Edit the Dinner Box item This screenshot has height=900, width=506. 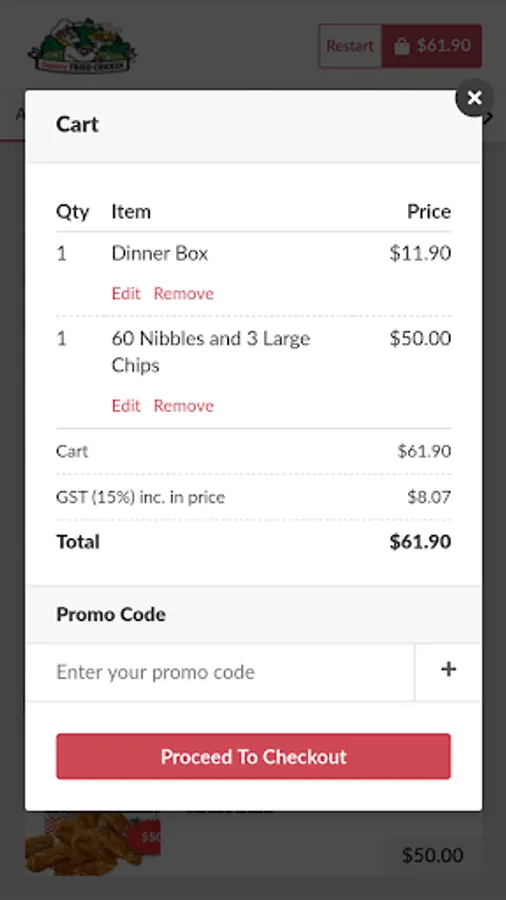pyautogui.click(x=126, y=293)
